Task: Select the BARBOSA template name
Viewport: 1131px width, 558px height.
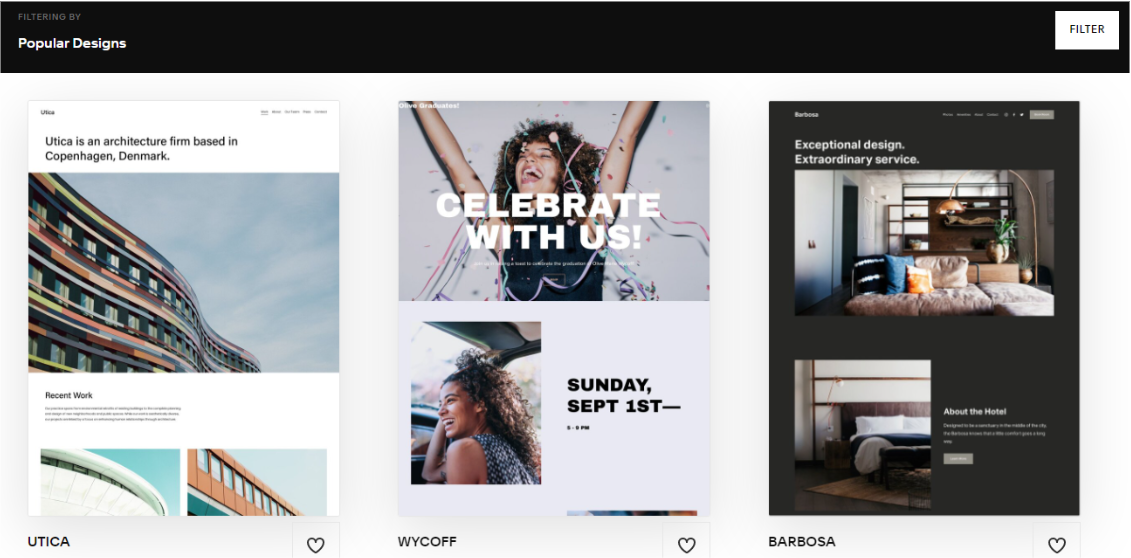Action: tap(802, 541)
